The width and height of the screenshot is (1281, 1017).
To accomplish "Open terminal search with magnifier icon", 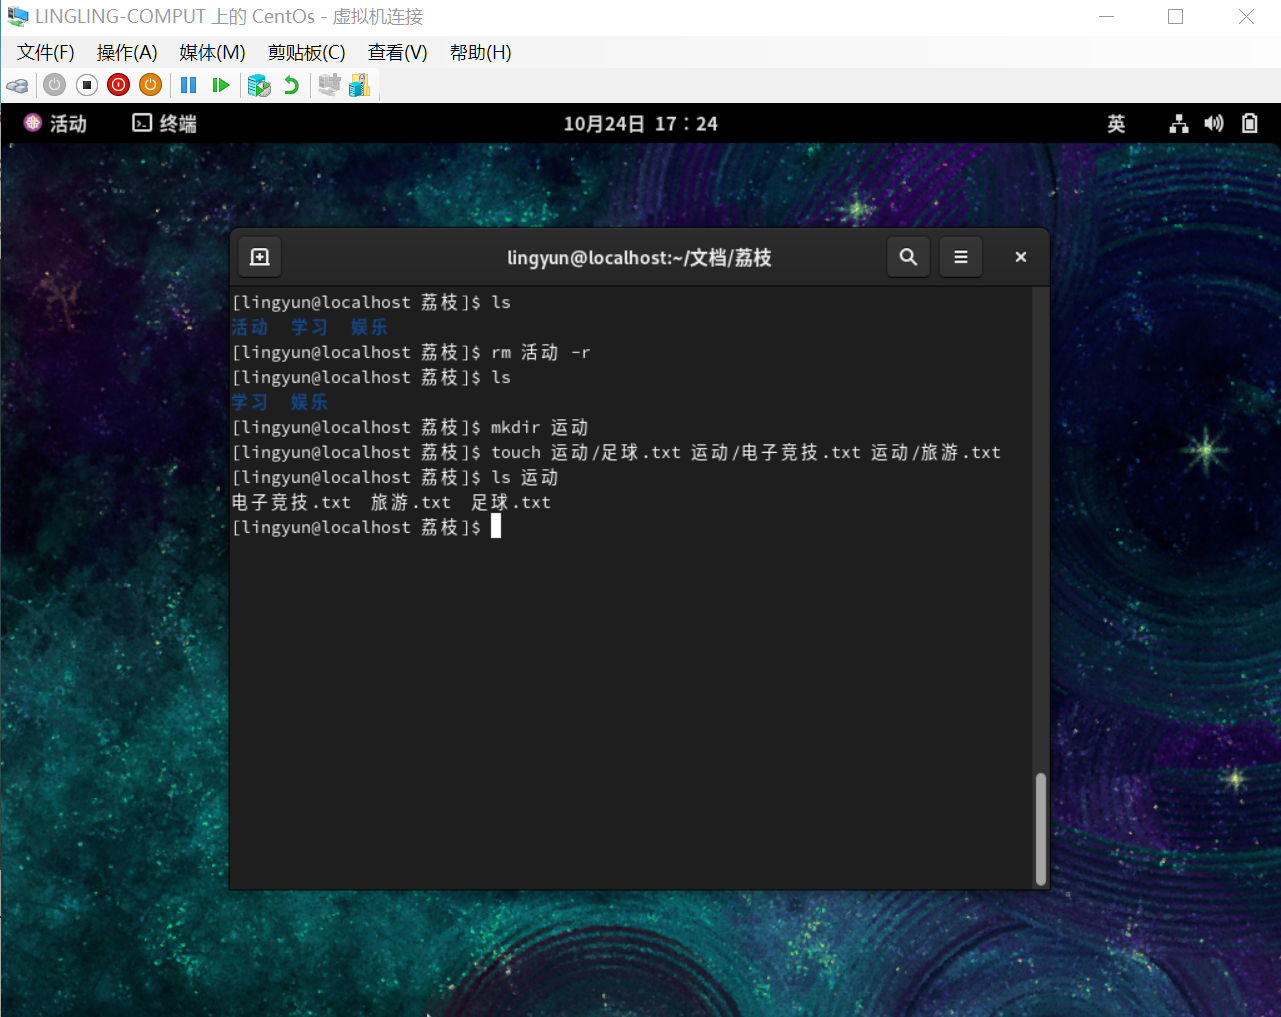I will pyautogui.click(x=908, y=257).
